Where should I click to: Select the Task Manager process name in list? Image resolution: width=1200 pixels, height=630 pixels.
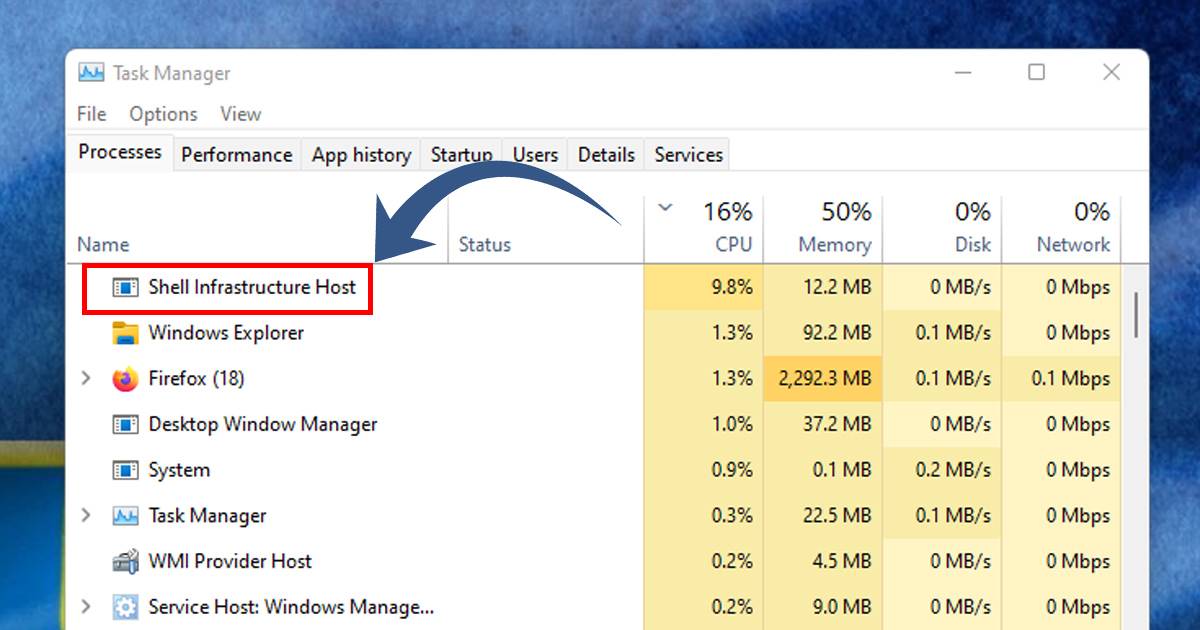pos(207,516)
